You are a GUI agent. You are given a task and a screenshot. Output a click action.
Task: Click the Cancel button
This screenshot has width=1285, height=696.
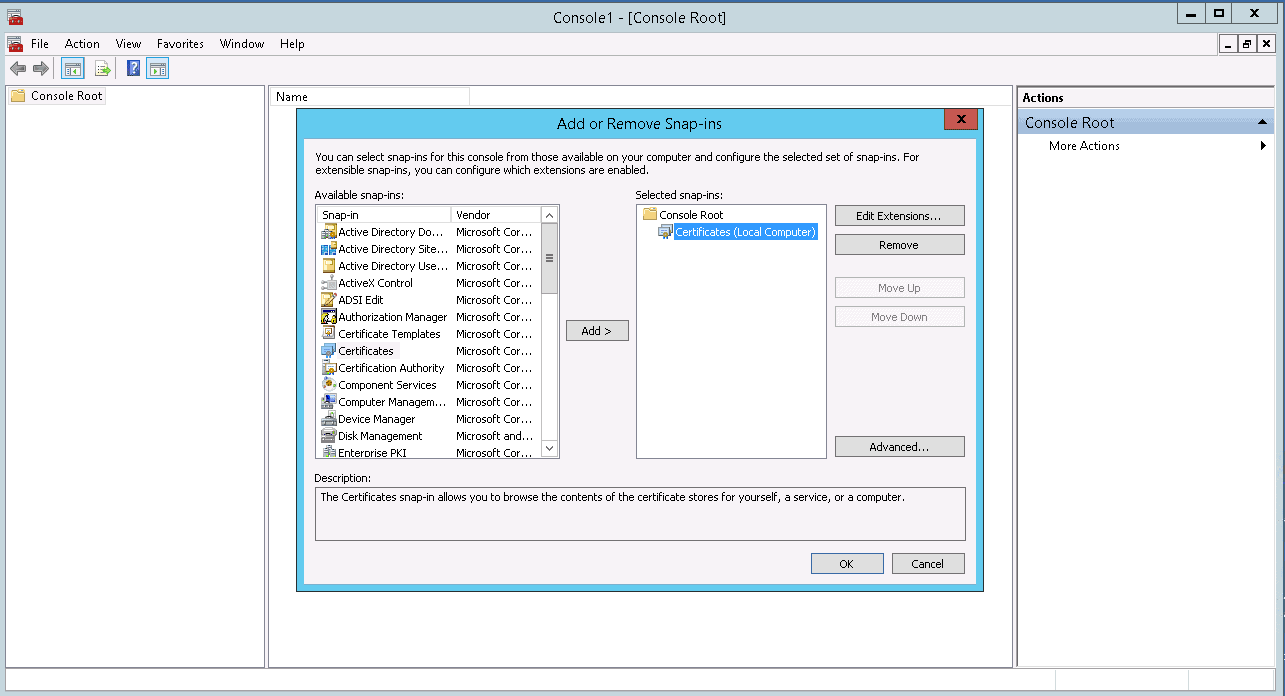point(928,564)
